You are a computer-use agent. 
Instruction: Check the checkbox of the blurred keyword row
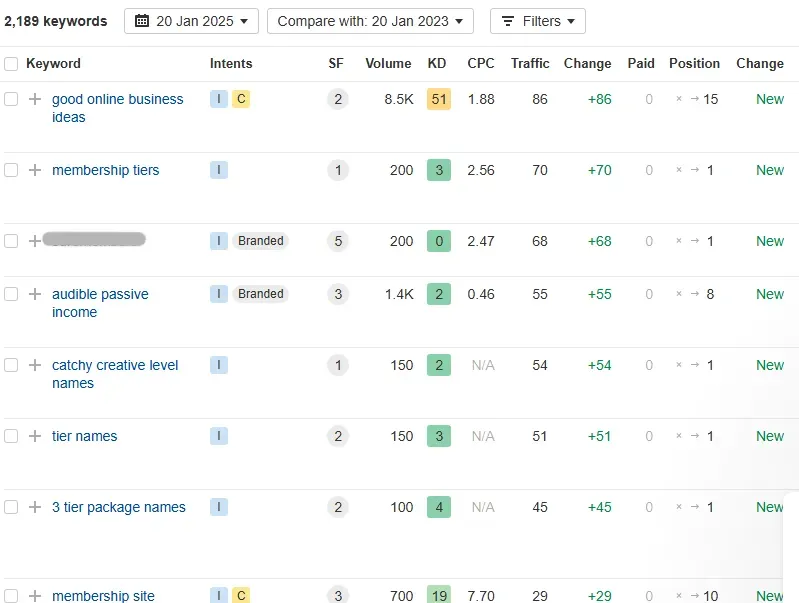[11, 241]
